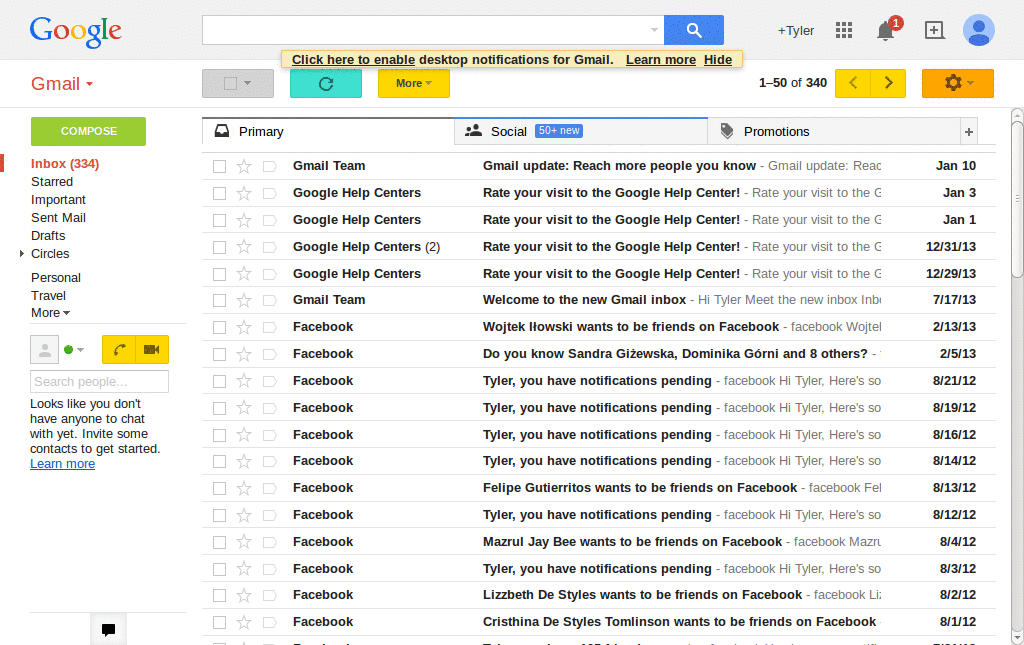Image resolution: width=1024 pixels, height=645 pixels.
Task: Open the yellow More actions dropdown
Action: (413, 84)
